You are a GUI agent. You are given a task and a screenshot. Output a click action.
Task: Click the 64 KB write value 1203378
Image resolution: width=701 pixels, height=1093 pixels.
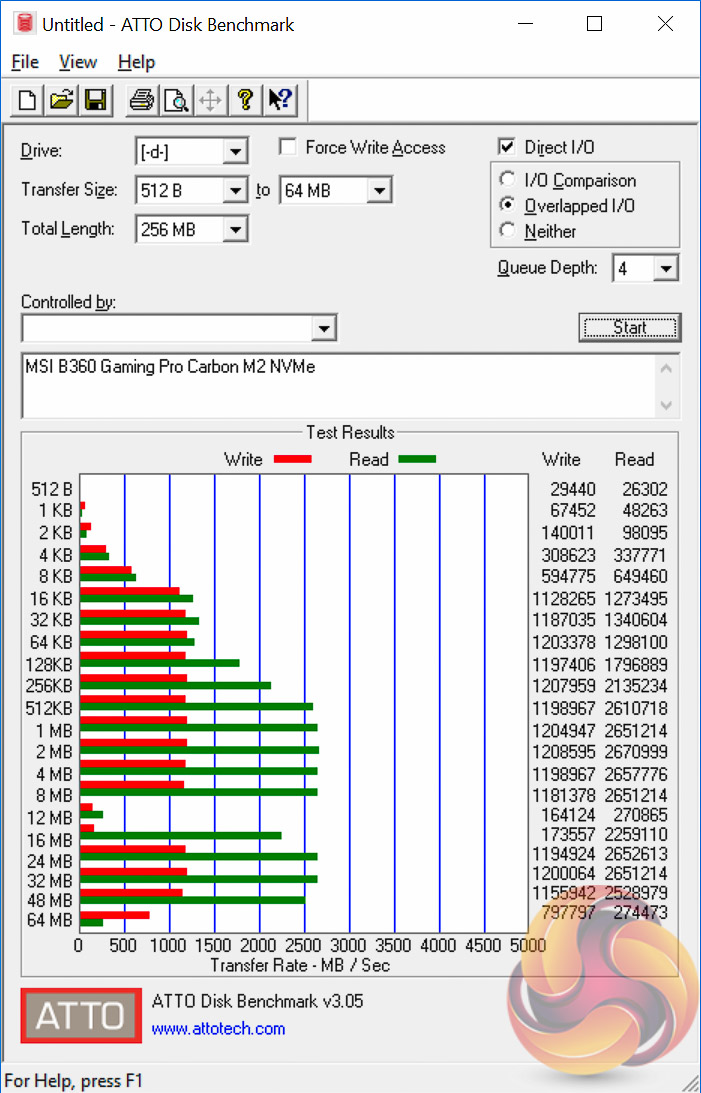564,642
